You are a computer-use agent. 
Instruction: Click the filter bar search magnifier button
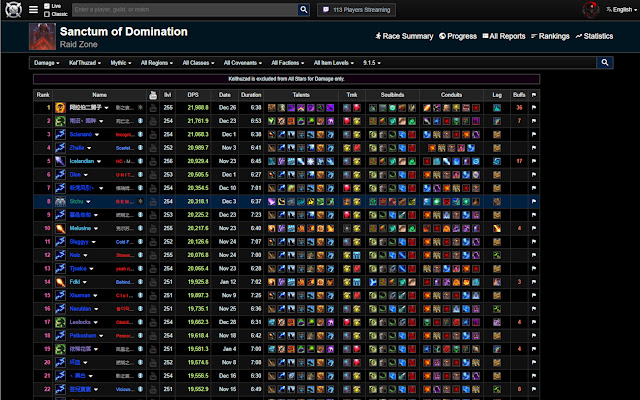(x=605, y=62)
